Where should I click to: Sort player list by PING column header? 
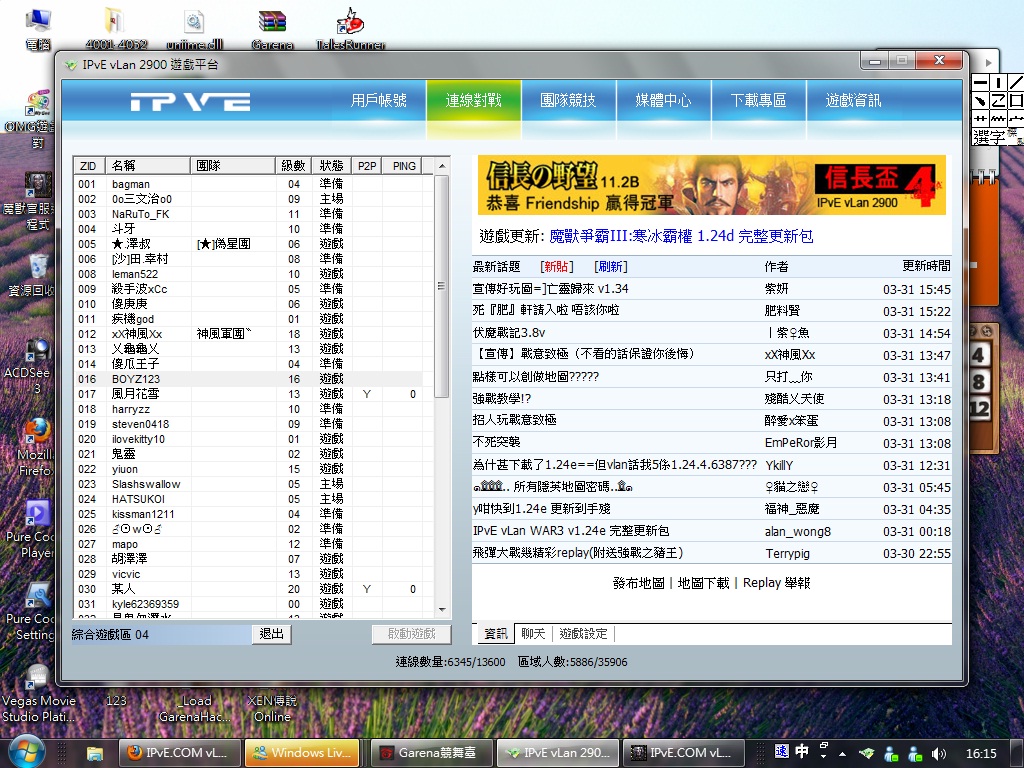404,165
